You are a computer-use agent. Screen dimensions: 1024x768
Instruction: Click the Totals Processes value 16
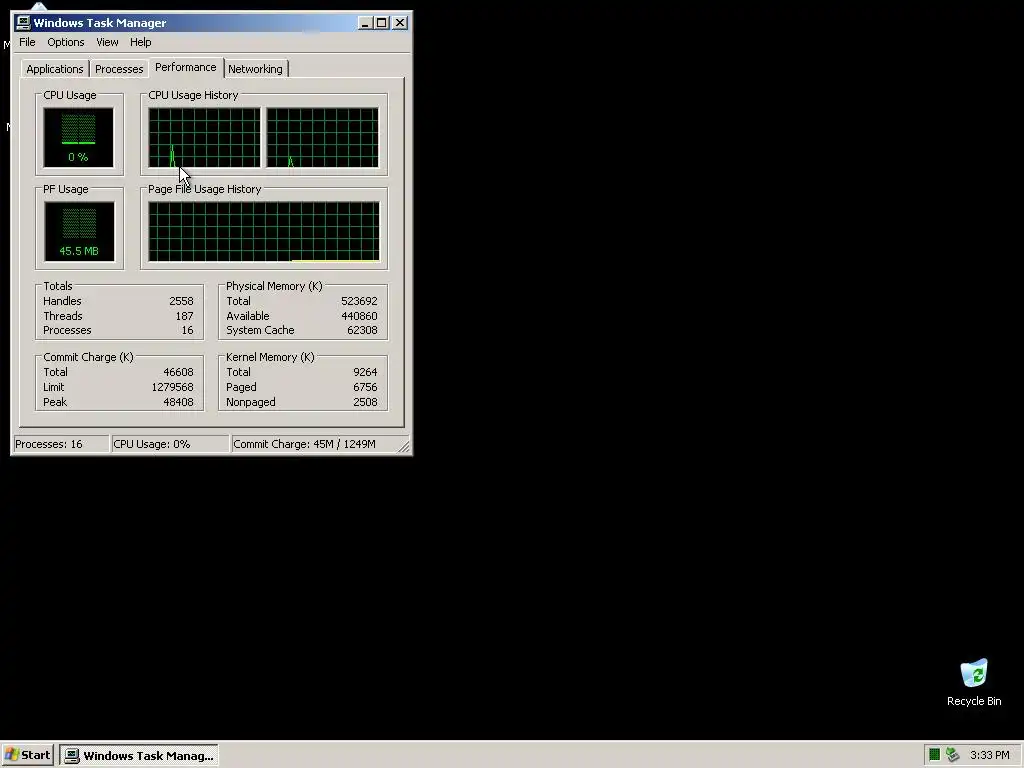point(187,330)
